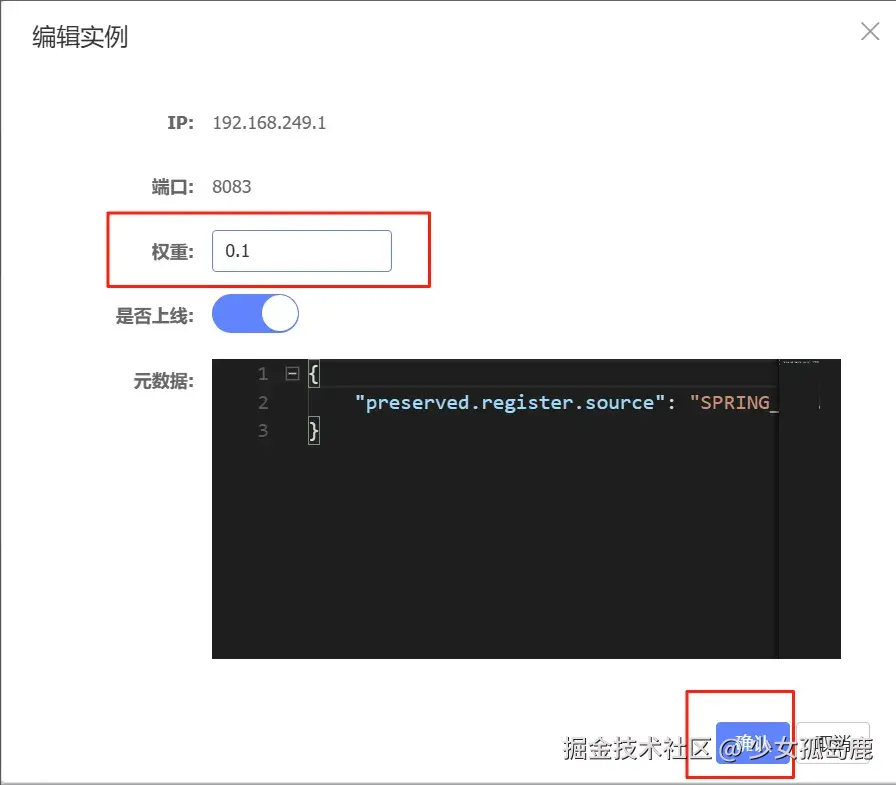The height and width of the screenshot is (785, 896).
Task: Click the "SPRING_ value in the metadata editor
Action: pyautogui.click(x=734, y=403)
